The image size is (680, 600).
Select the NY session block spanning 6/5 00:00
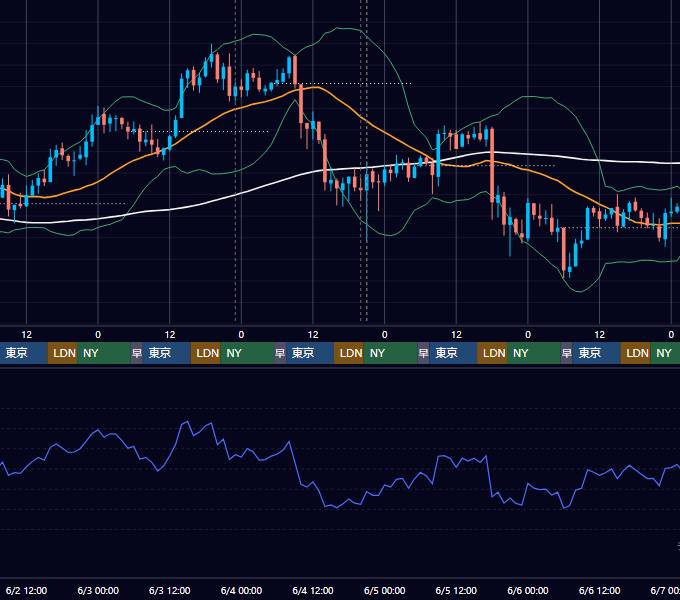[390, 353]
